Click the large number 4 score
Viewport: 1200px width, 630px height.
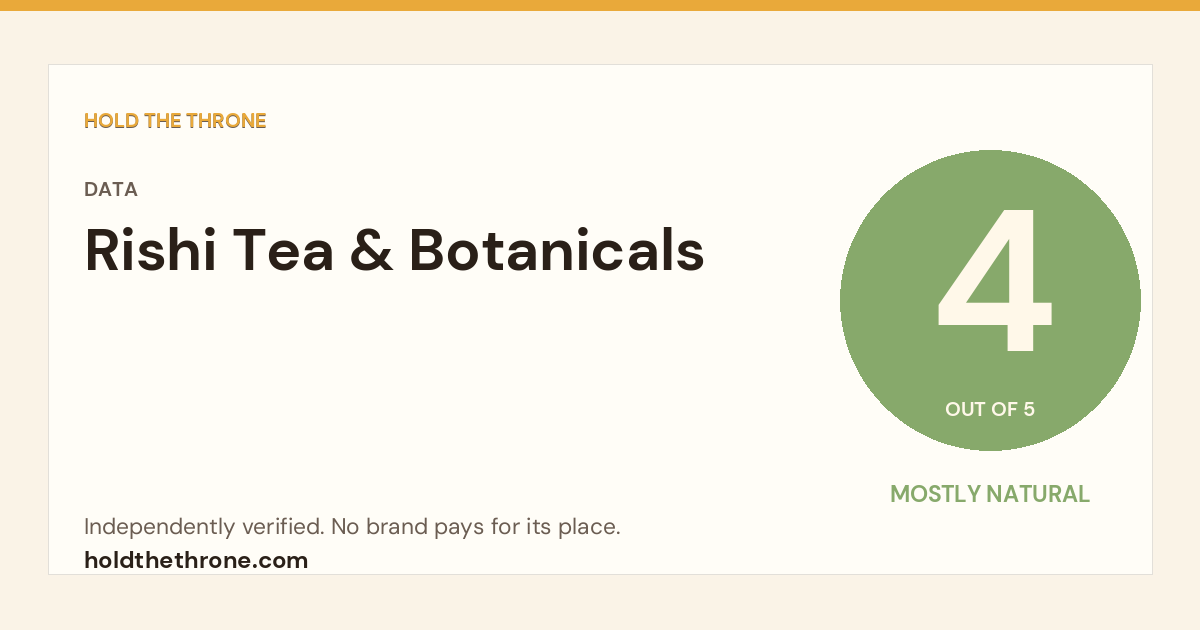[x=994, y=281]
